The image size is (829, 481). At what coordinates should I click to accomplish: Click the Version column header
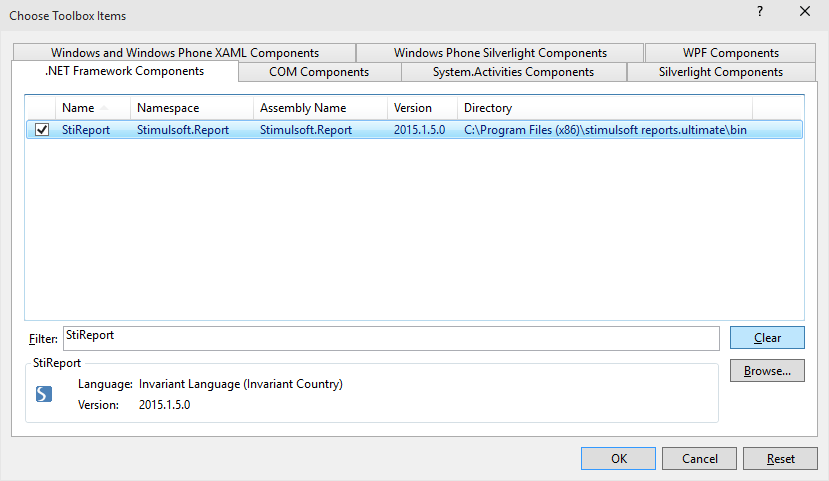(x=413, y=108)
